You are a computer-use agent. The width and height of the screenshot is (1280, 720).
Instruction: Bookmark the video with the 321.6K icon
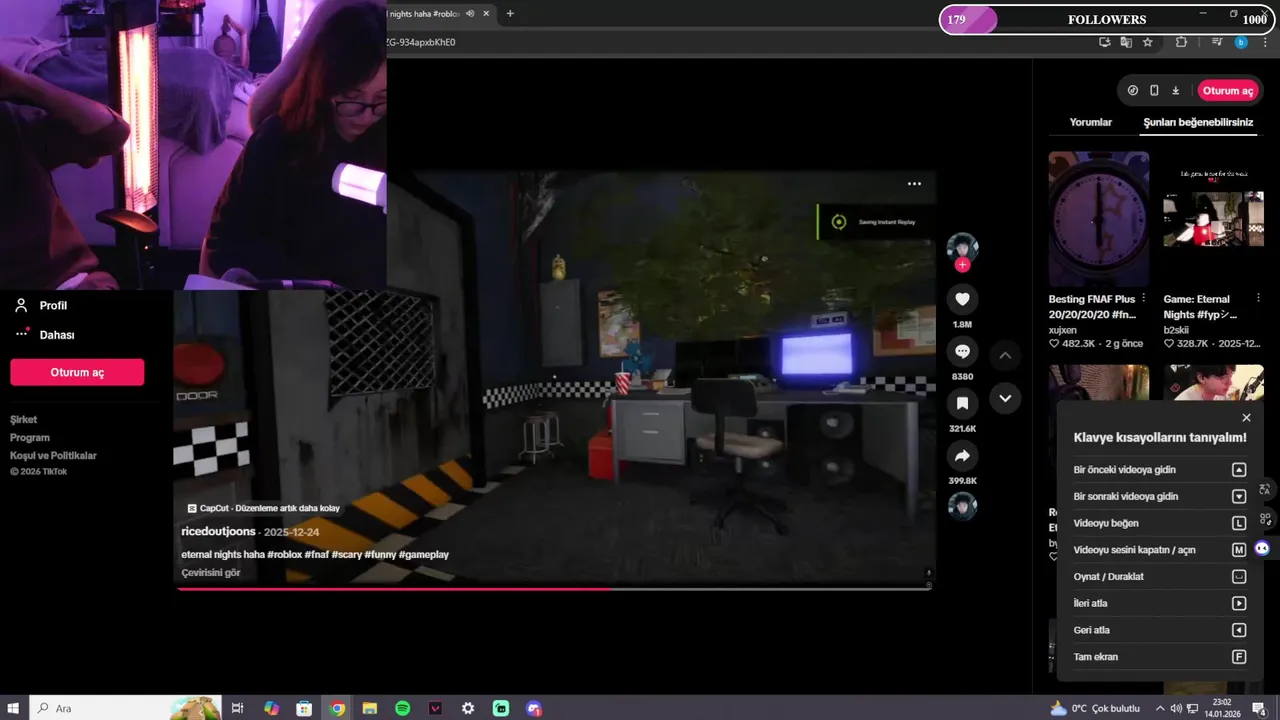click(x=962, y=403)
